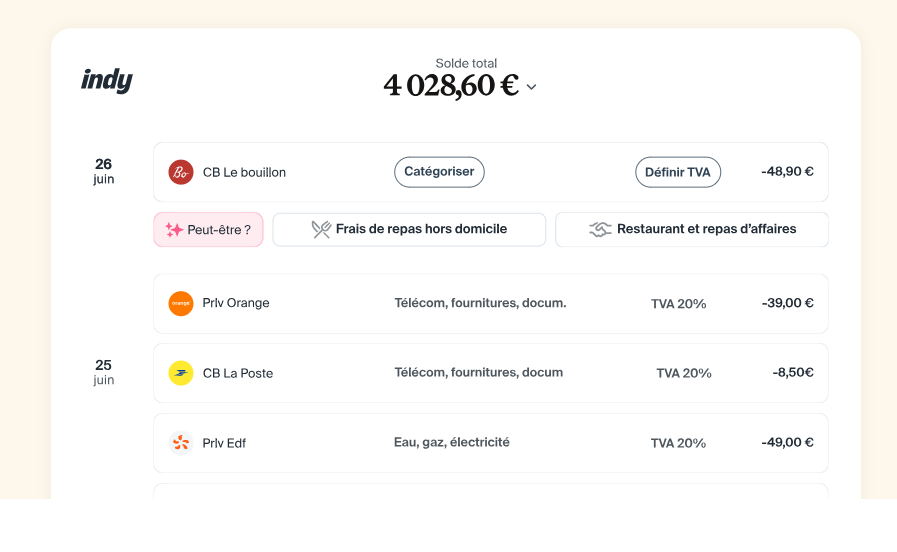The image size is (897, 552).
Task: Click the Orange merchant logo
Action: [181, 303]
